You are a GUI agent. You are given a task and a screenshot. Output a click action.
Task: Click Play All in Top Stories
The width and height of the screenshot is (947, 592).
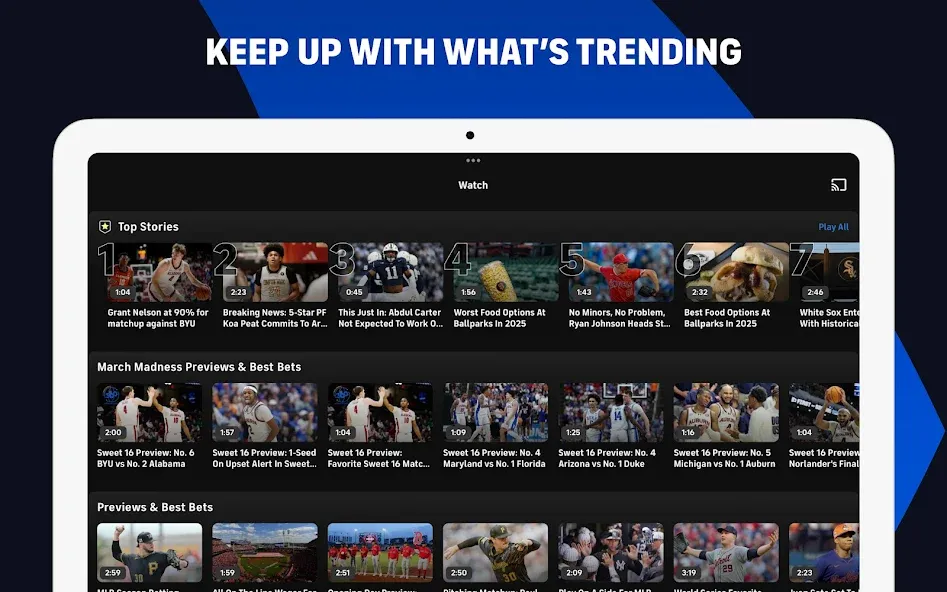[x=833, y=227]
